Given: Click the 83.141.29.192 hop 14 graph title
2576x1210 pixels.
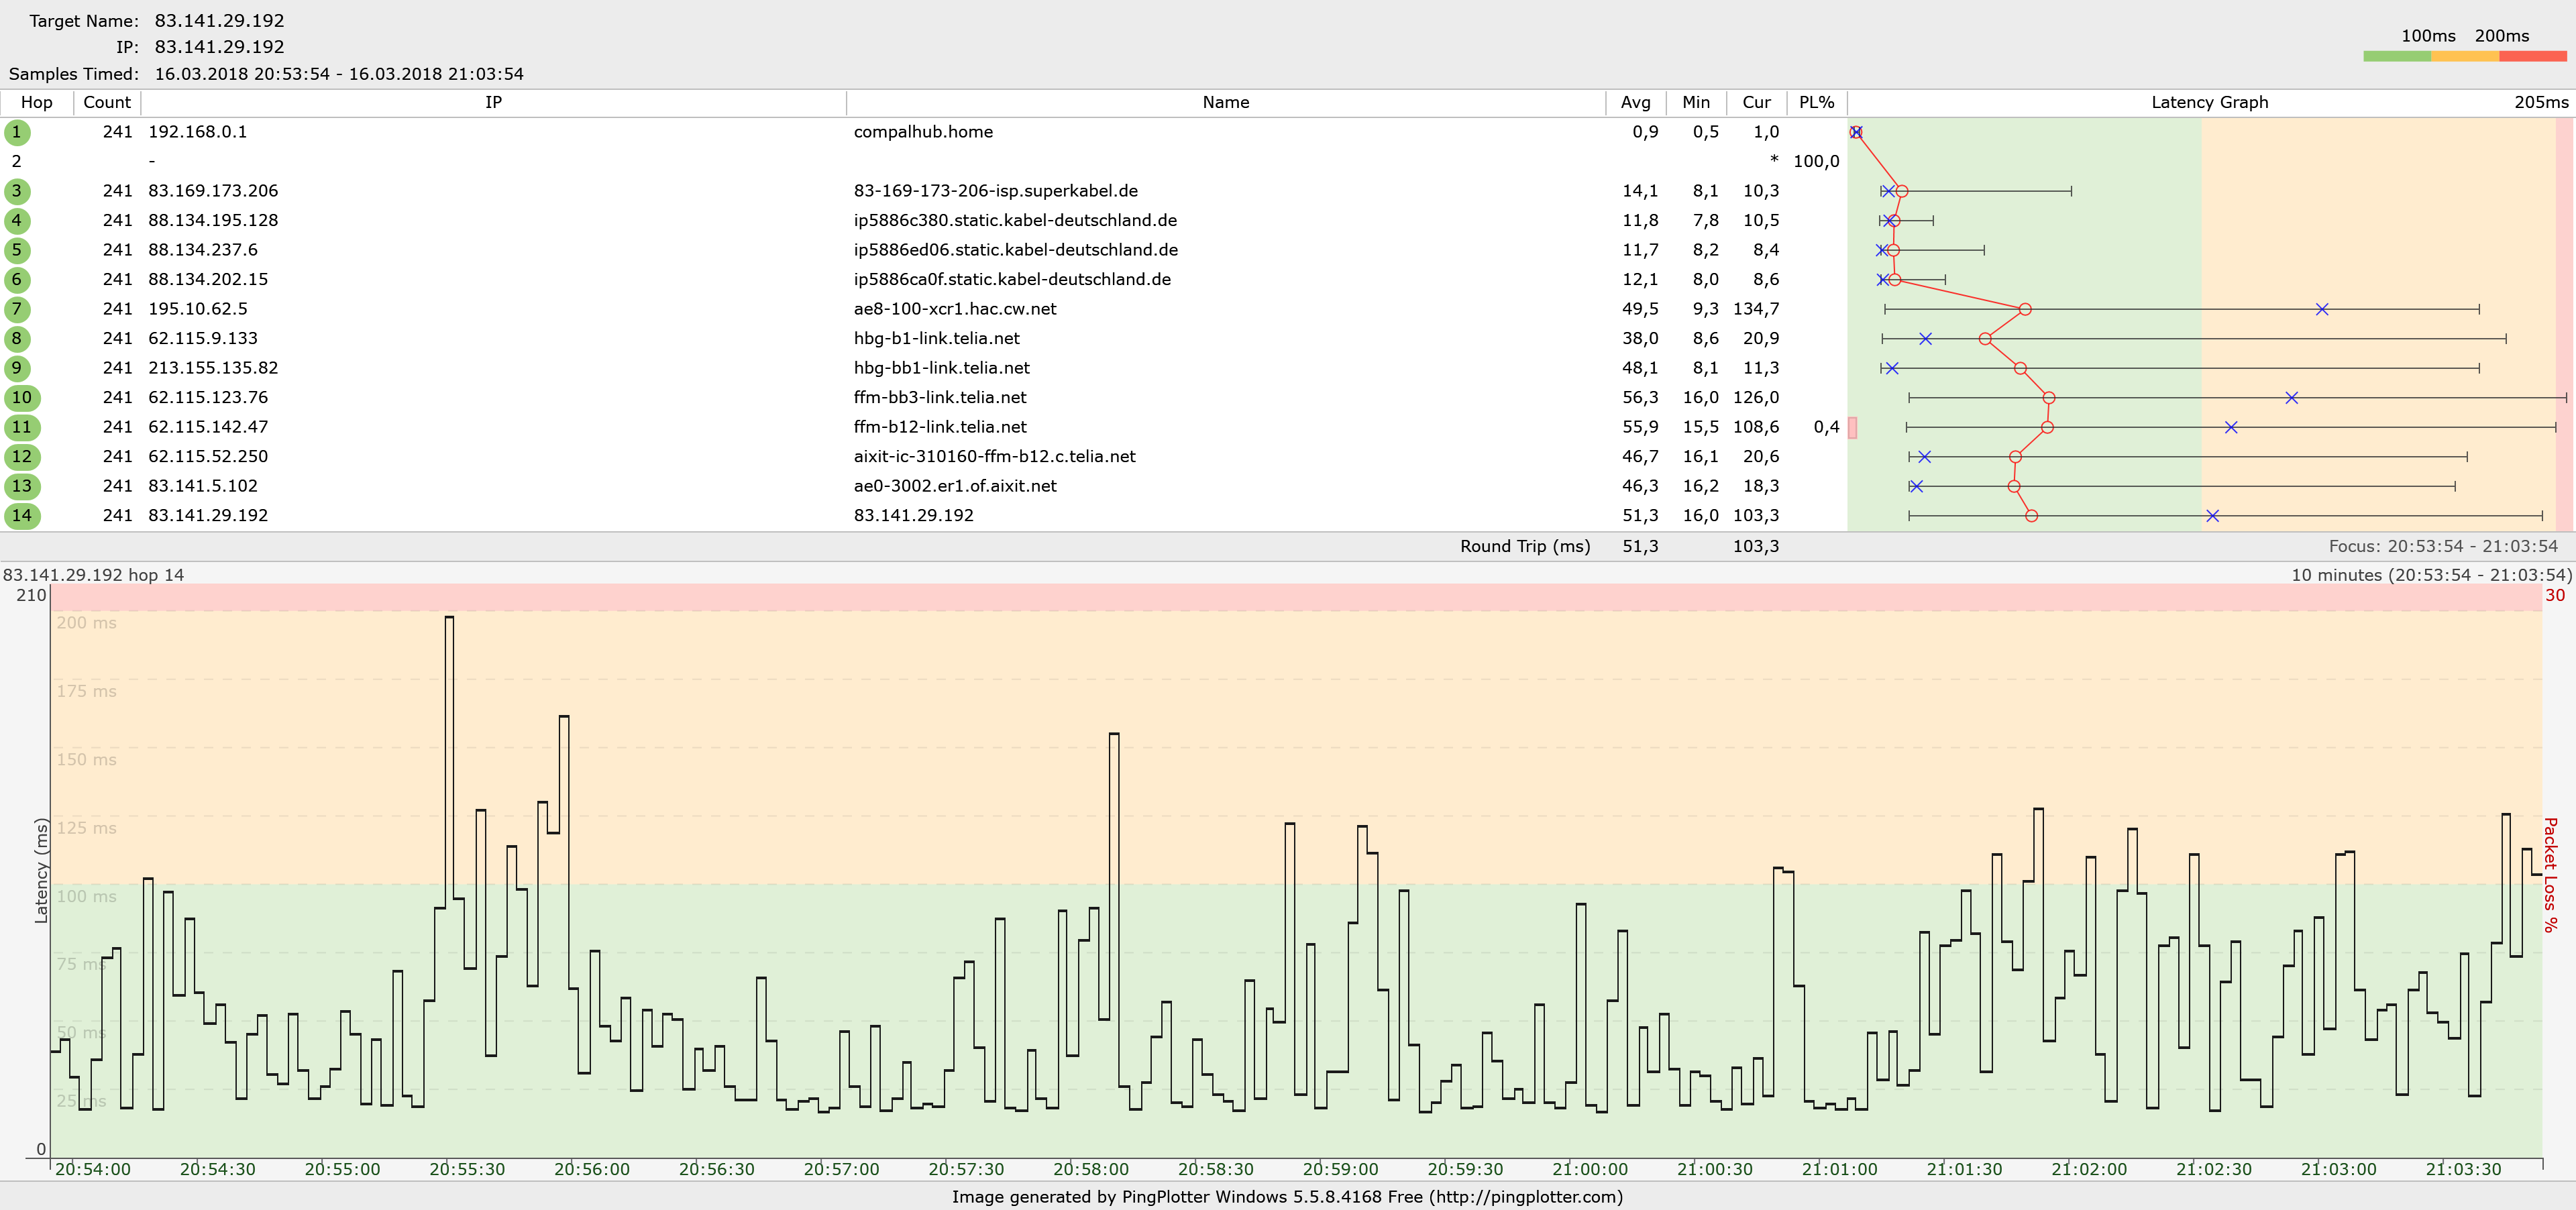Looking at the screenshot, I should [x=94, y=575].
